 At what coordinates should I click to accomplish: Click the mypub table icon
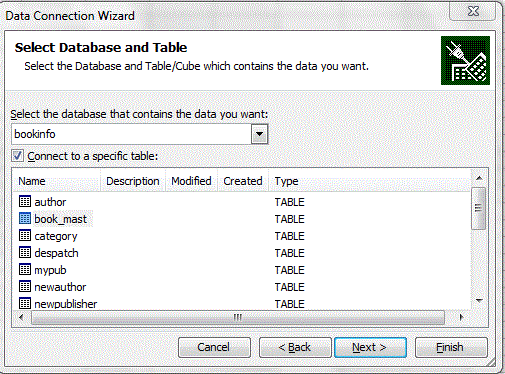tap(25, 269)
